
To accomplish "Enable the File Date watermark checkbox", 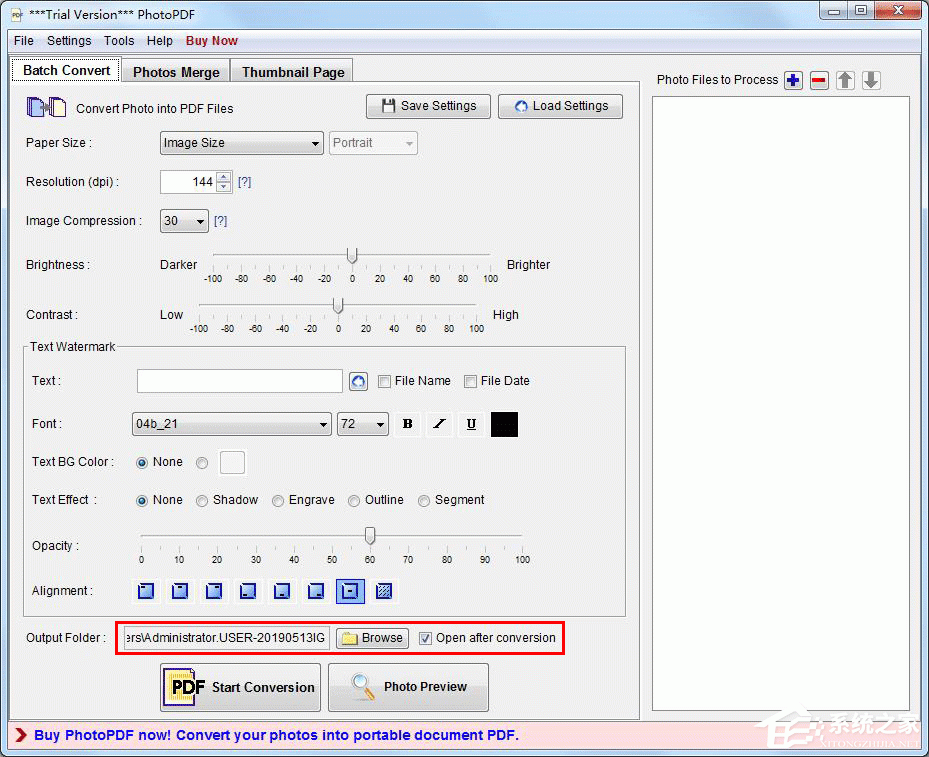I will (470, 381).
